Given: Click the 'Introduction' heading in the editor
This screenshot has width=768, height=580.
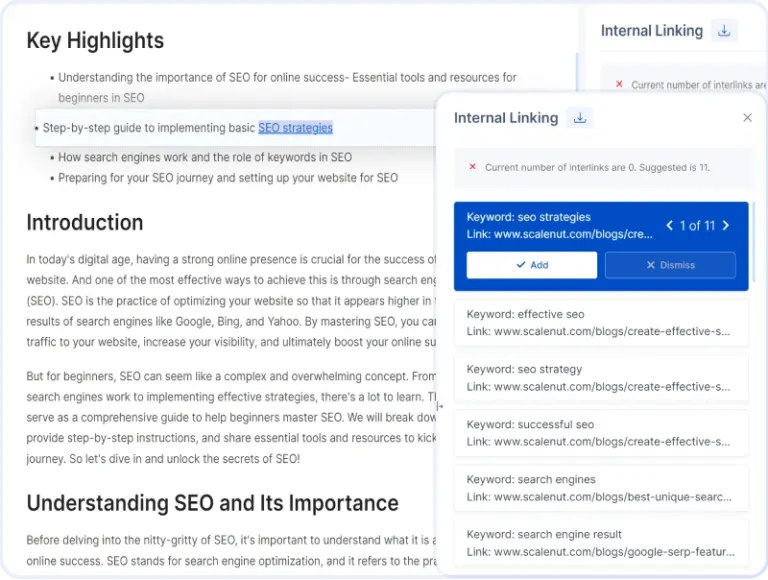Looking at the screenshot, I should (85, 222).
